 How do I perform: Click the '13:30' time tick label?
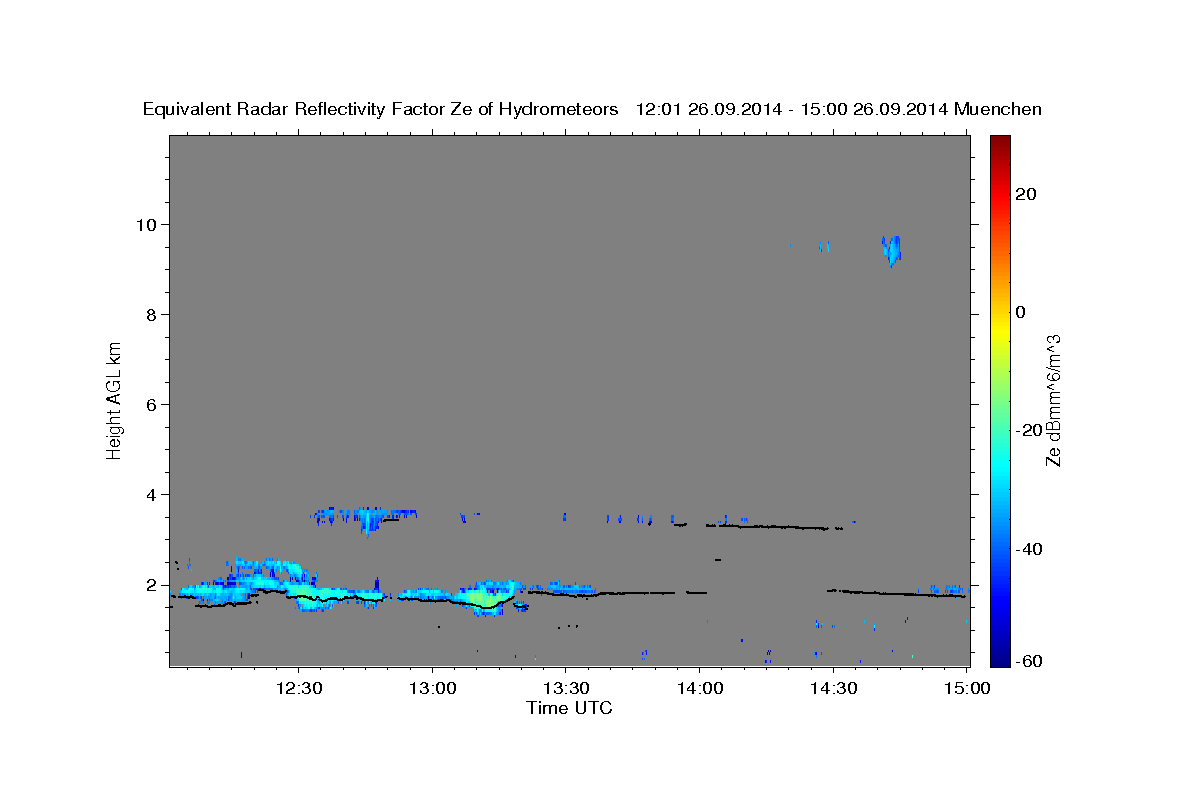point(565,688)
